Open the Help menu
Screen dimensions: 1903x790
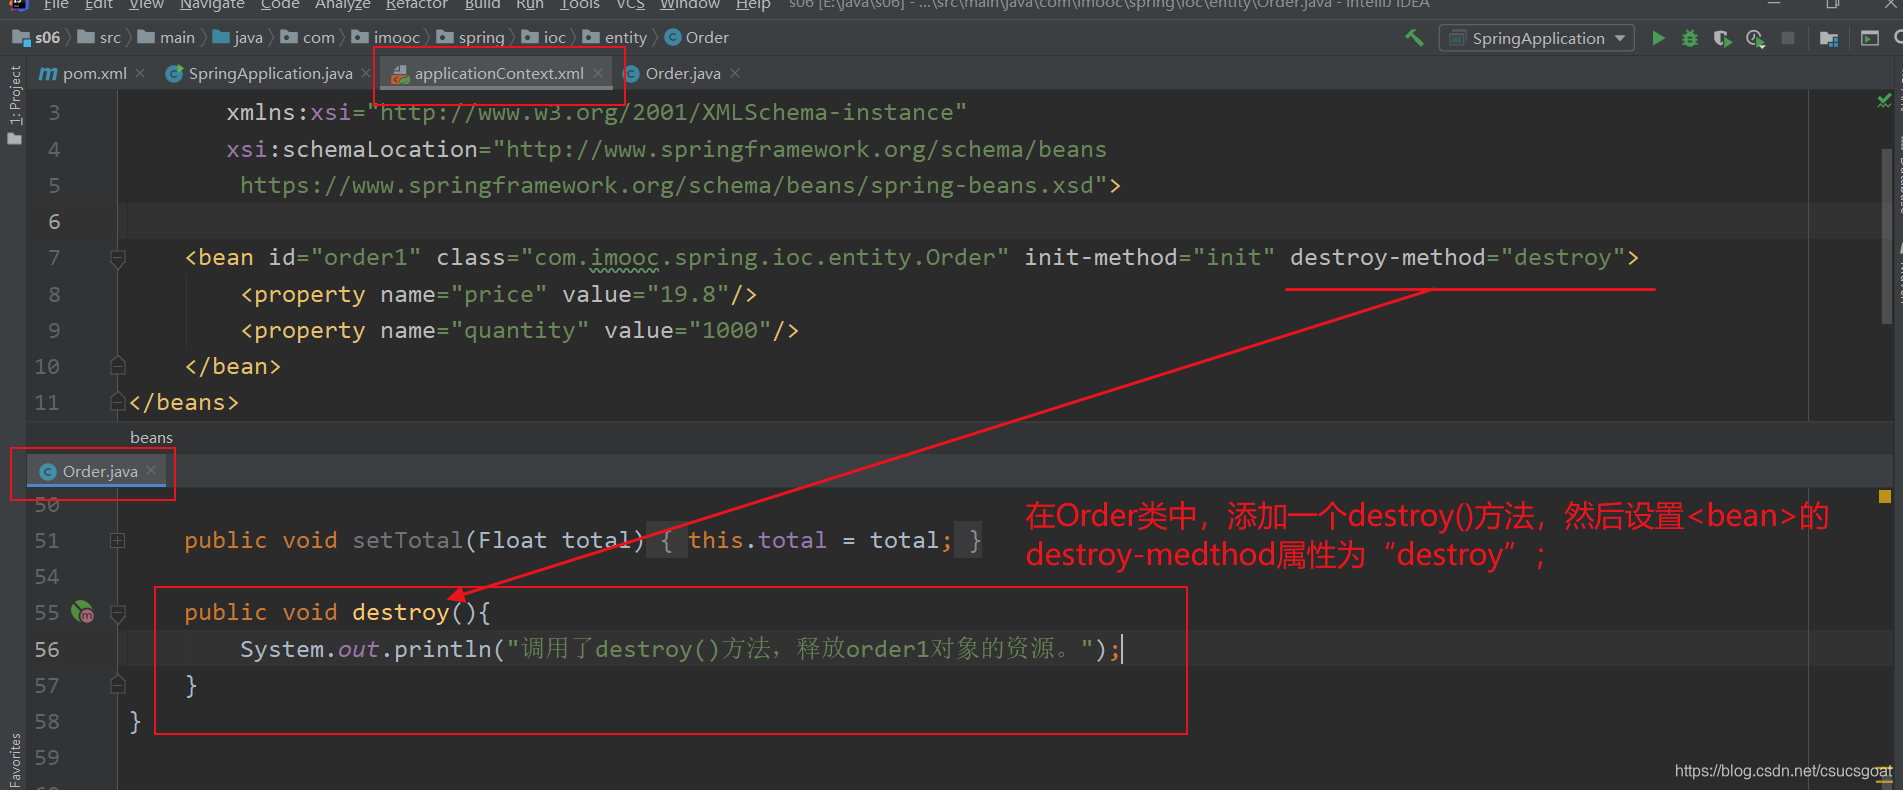coord(753,5)
